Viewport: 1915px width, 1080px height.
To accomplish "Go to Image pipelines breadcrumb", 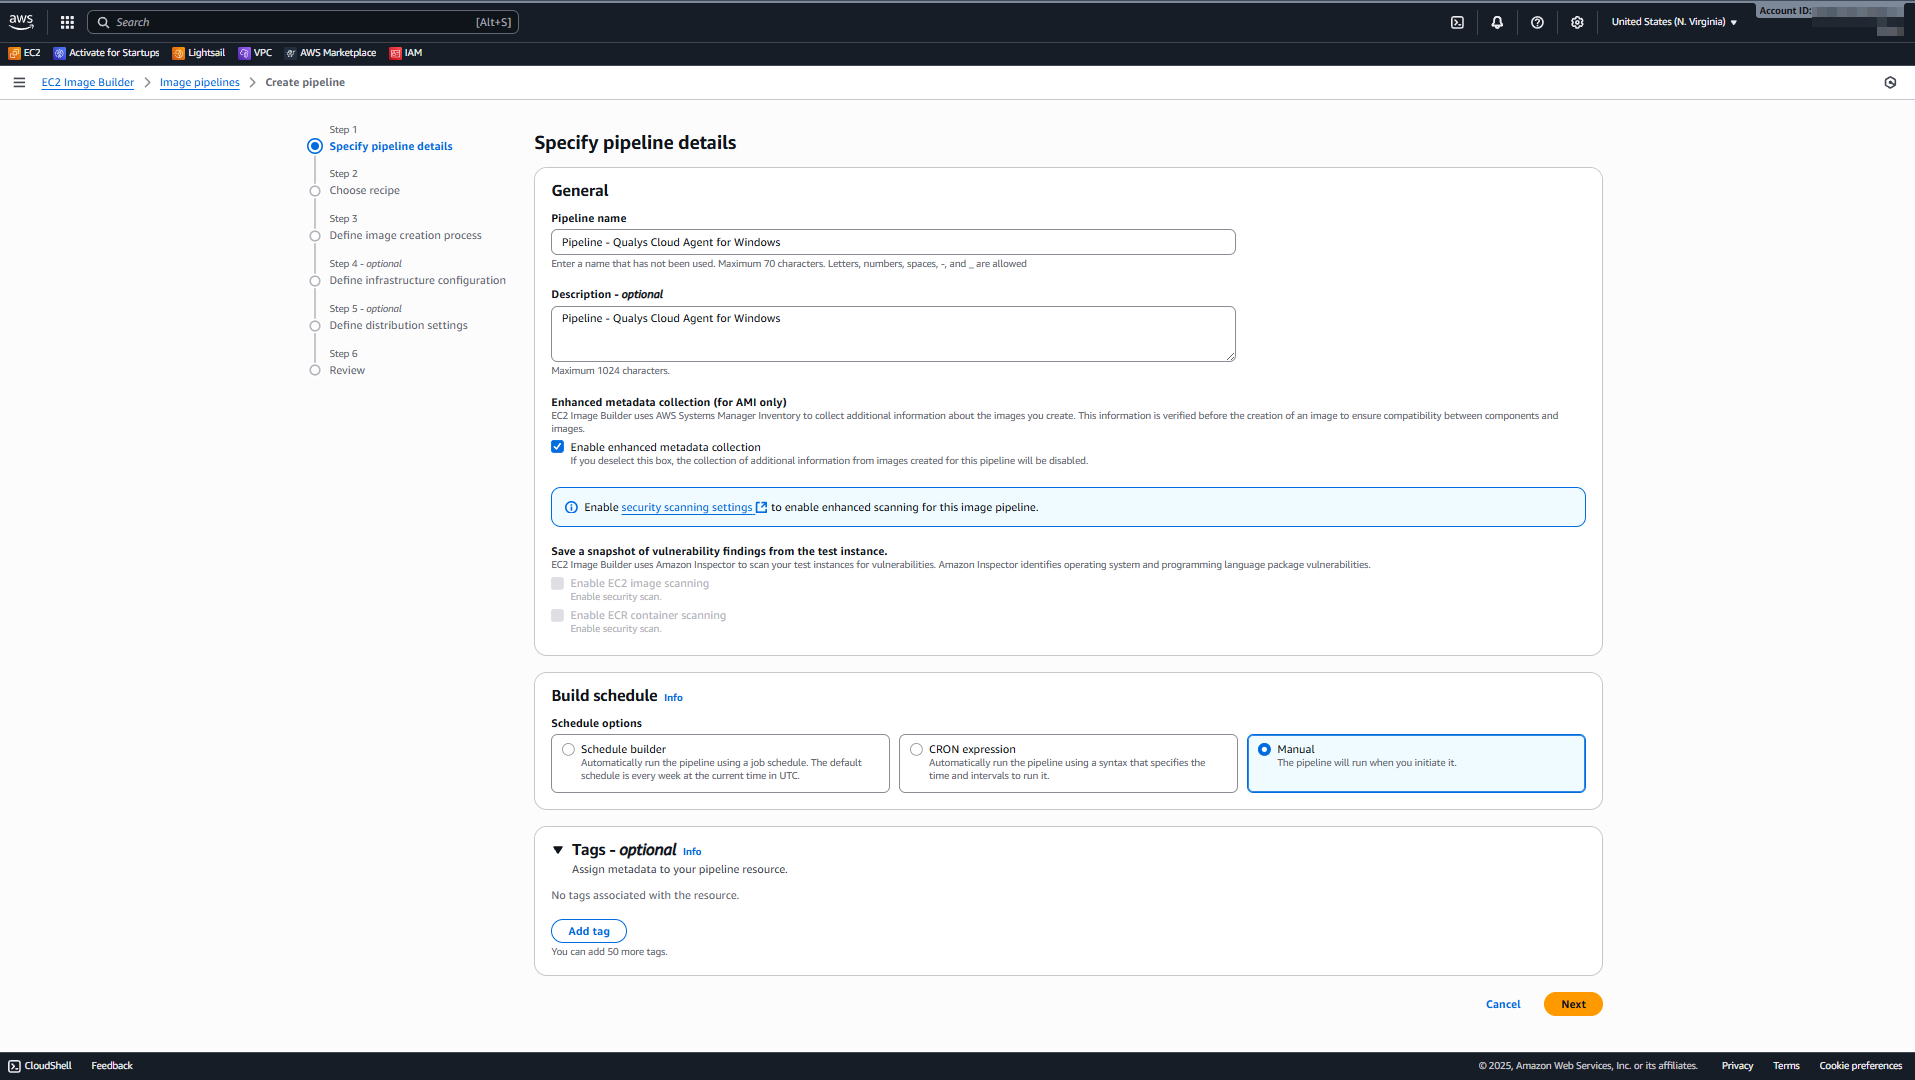I will [199, 82].
